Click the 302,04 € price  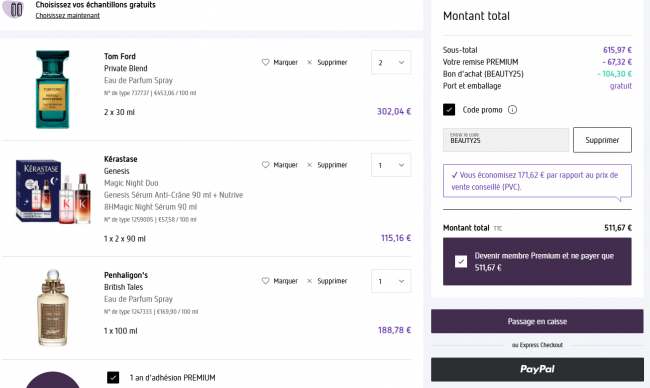[394, 112]
